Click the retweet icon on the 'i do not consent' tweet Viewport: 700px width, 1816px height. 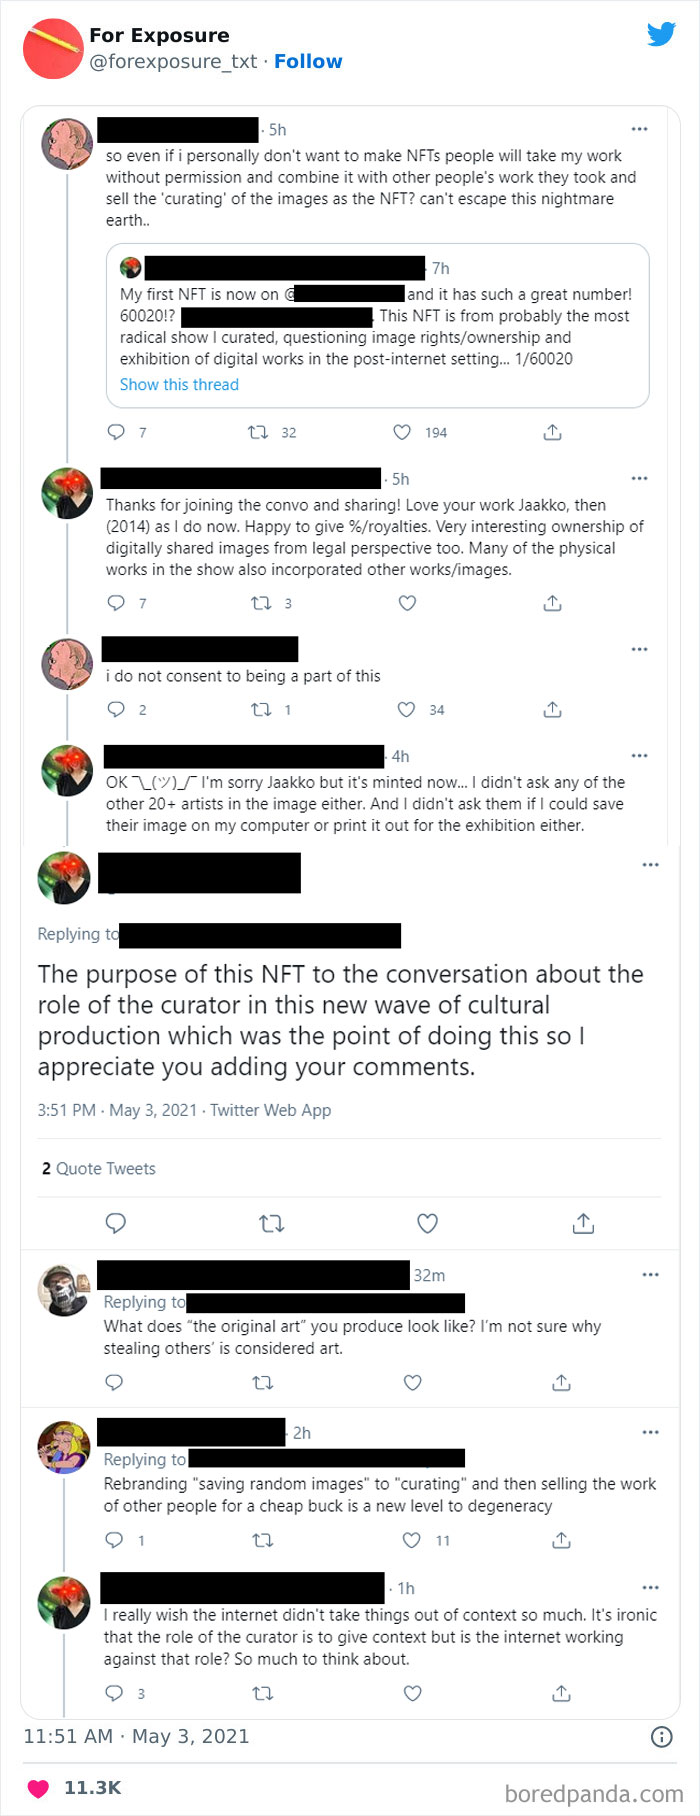tap(260, 709)
